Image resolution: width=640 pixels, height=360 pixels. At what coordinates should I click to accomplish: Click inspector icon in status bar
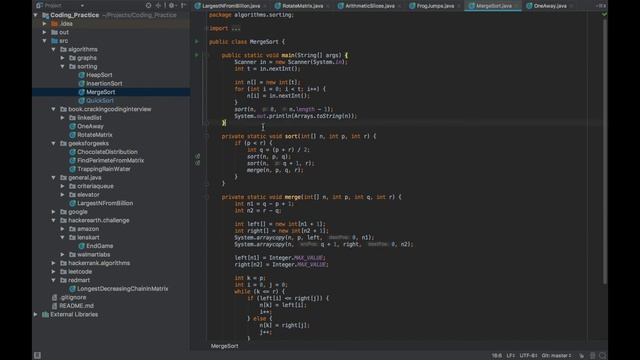(x=593, y=356)
